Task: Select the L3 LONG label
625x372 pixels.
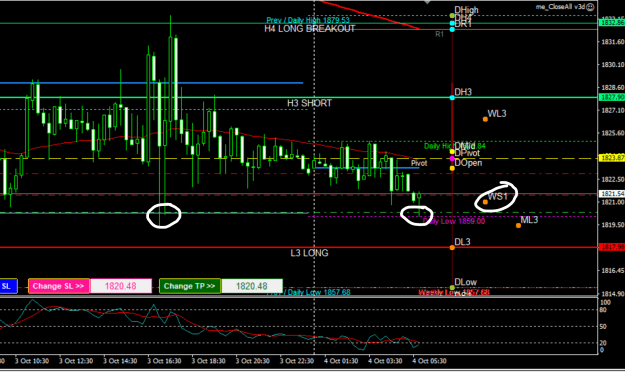Action: (309, 253)
